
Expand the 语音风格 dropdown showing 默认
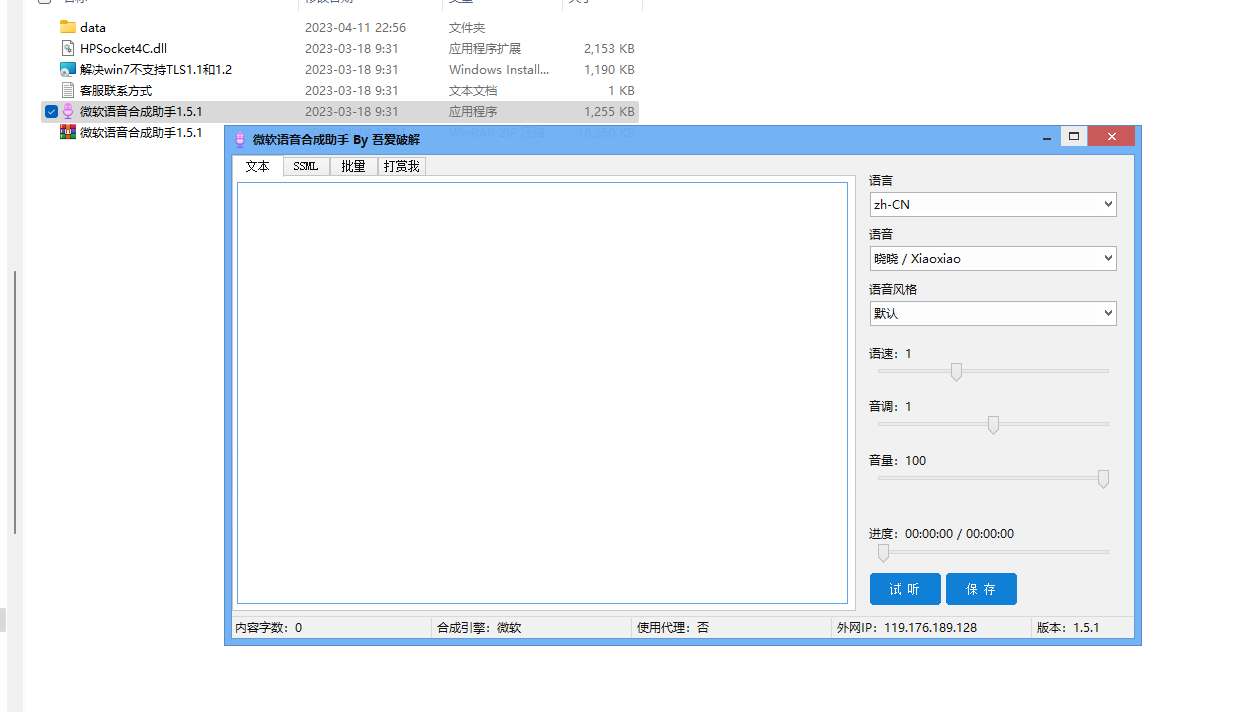click(x=993, y=313)
